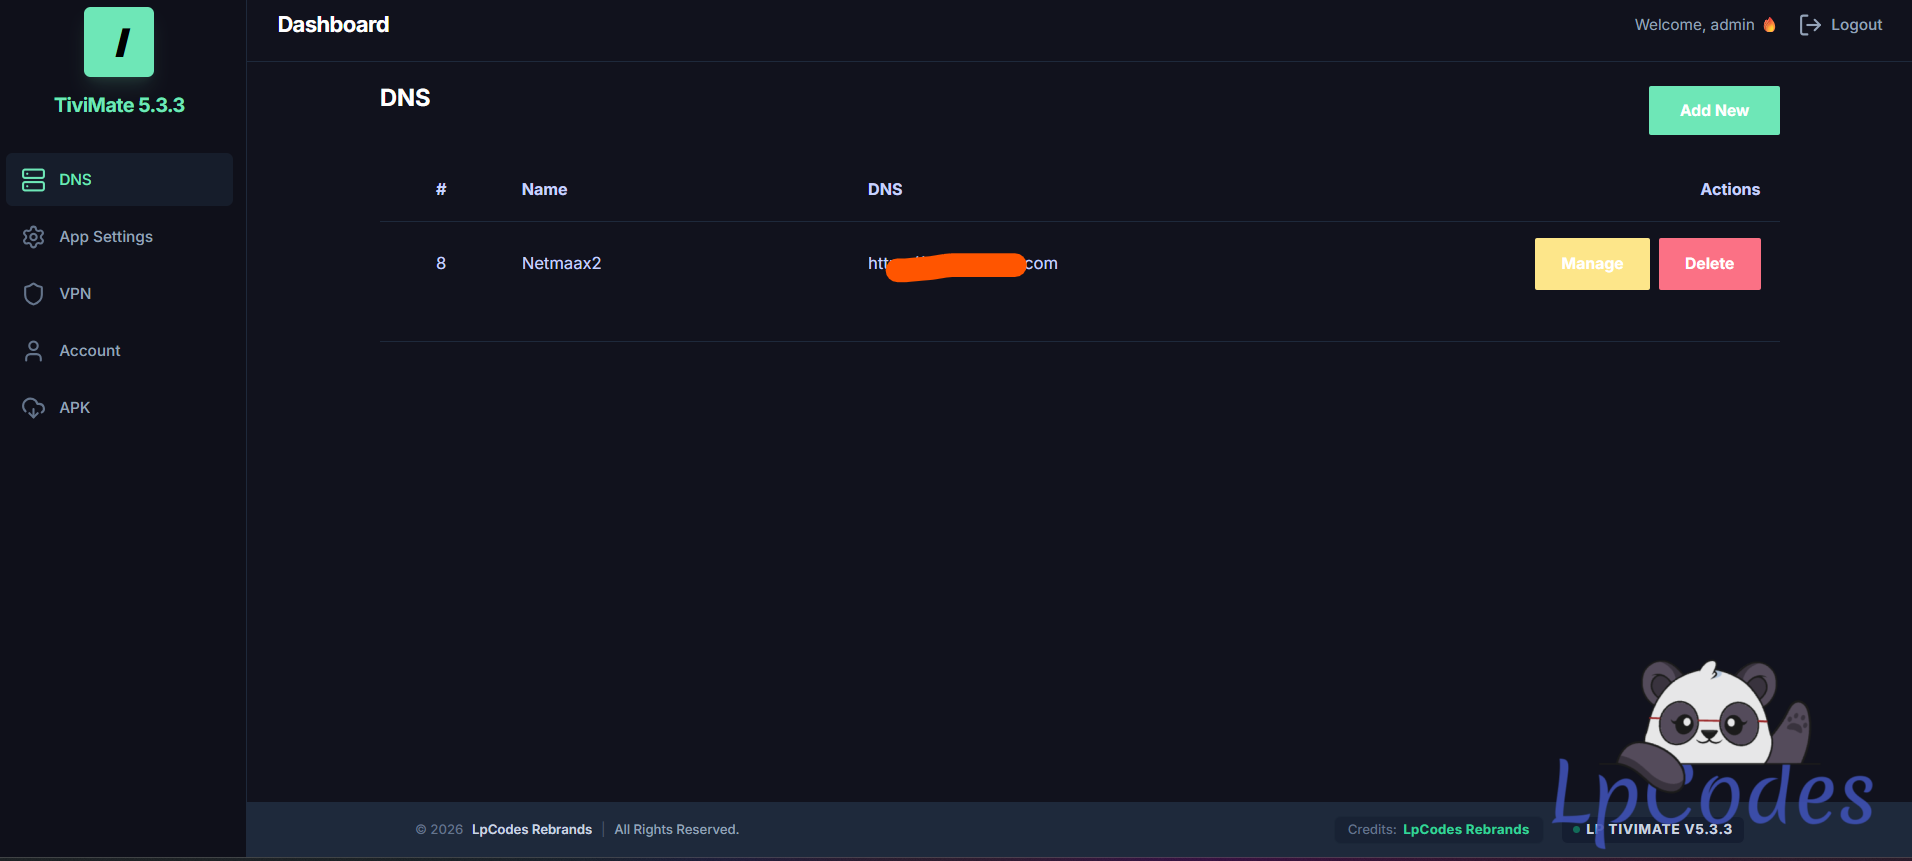Click the APK cloud download icon
Screen dimensions: 1912x861
(33, 408)
